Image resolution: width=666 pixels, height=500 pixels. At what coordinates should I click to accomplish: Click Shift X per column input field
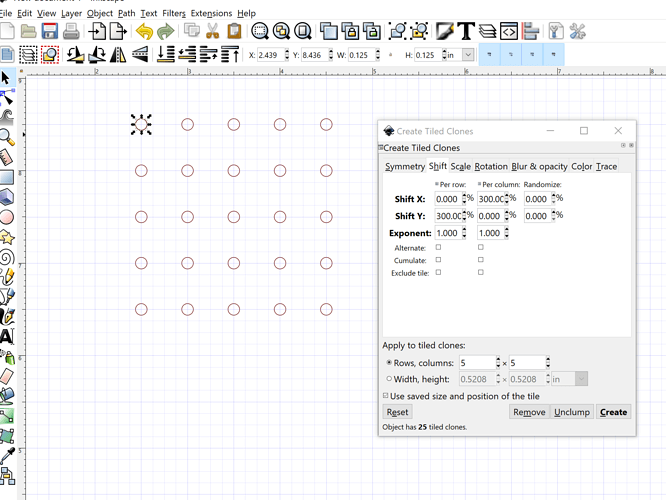tap(491, 199)
